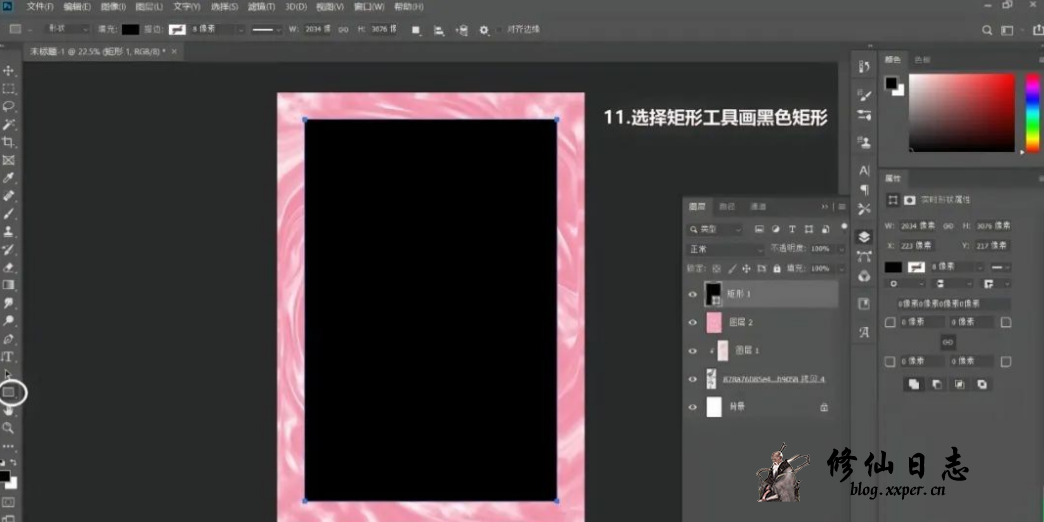Click the link corner radii button
Screen dimensions: 1044x522
(946, 342)
